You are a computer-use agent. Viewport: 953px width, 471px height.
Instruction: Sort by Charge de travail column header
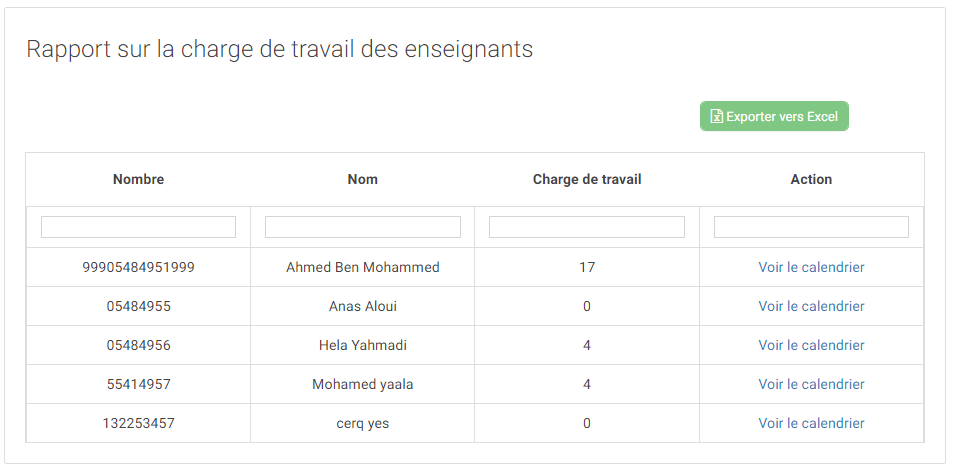point(587,179)
